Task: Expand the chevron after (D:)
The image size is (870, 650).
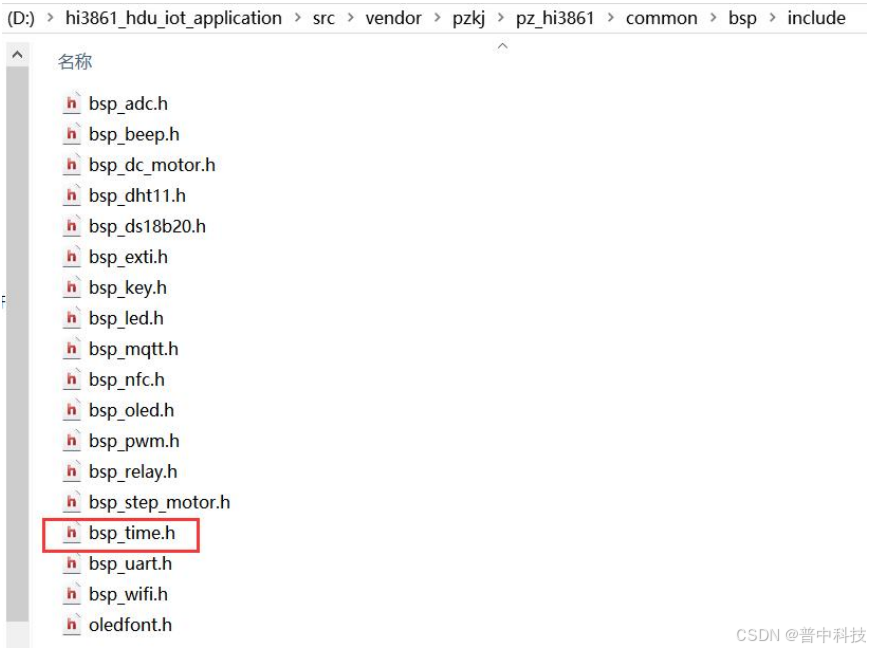Action: point(50,18)
